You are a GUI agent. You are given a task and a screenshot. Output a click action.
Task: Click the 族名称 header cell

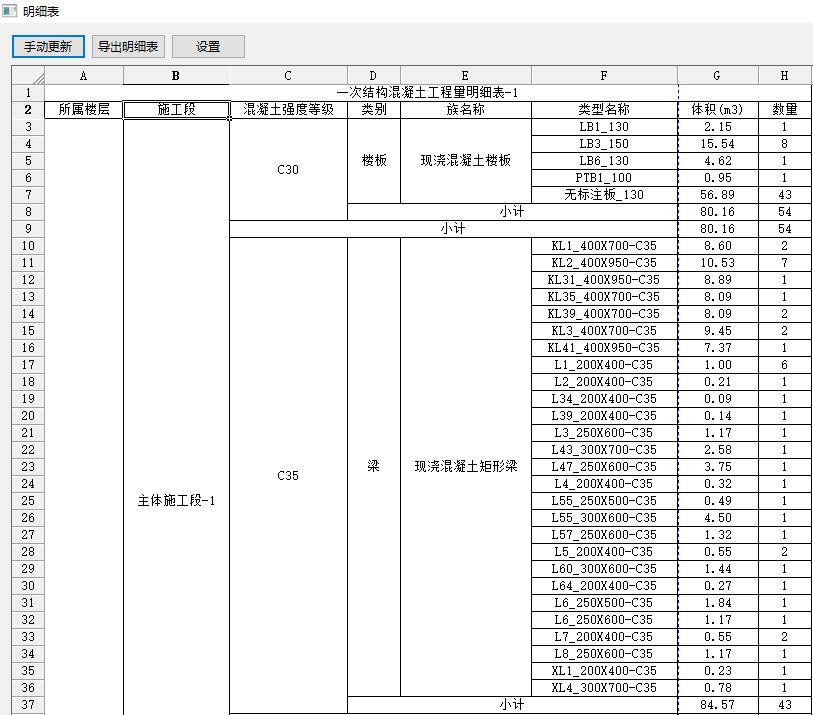pyautogui.click(x=466, y=110)
